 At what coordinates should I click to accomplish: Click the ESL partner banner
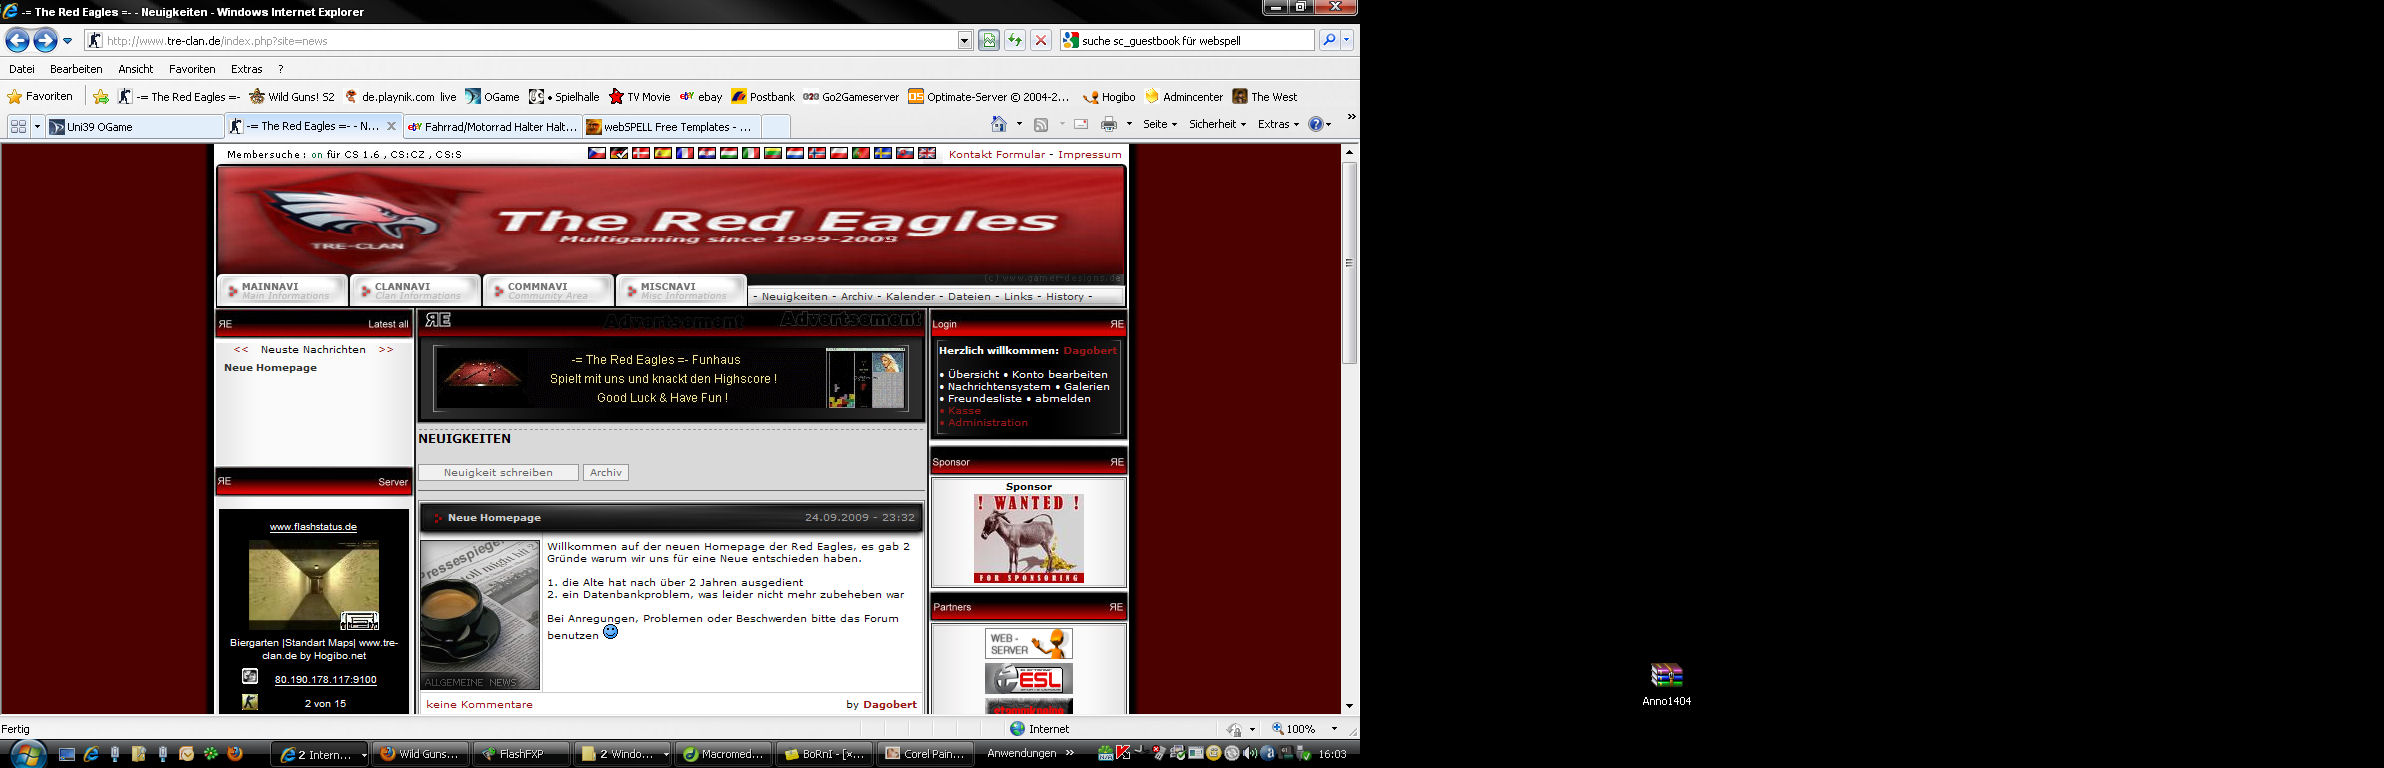[1029, 679]
